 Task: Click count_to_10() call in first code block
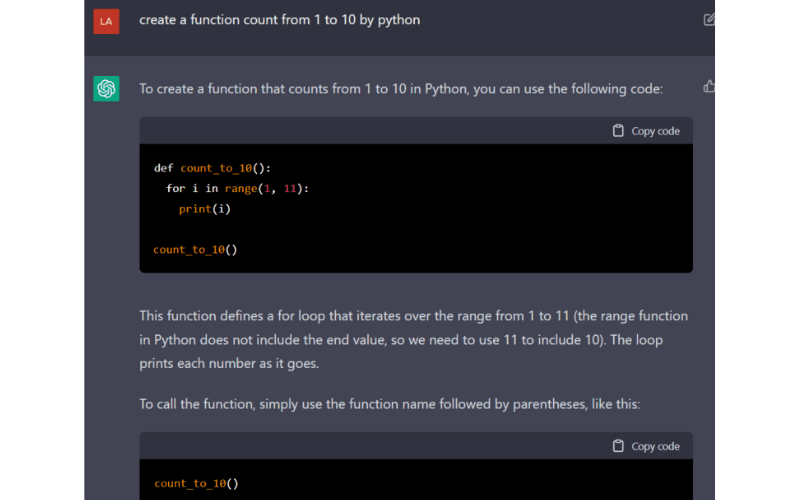click(x=195, y=249)
